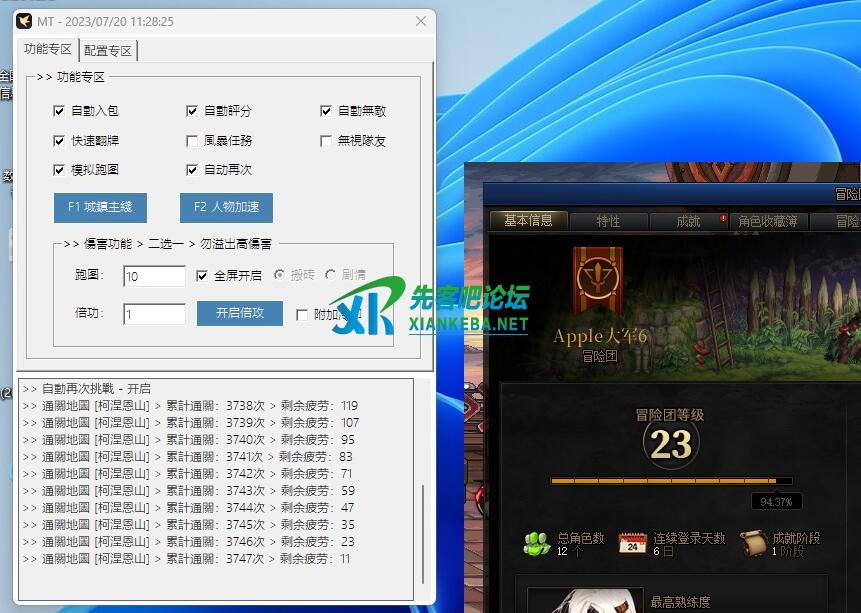
Task: Switch to the 配置专区 tab
Action: pyautogui.click(x=108, y=50)
